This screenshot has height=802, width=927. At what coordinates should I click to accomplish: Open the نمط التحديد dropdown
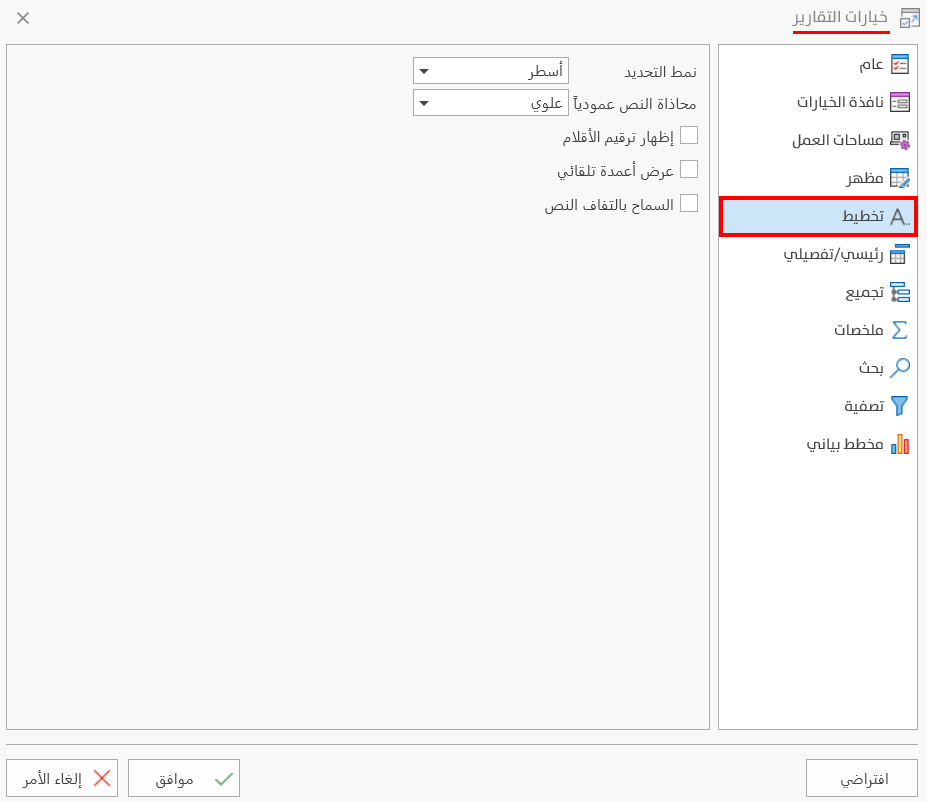[425, 70]
